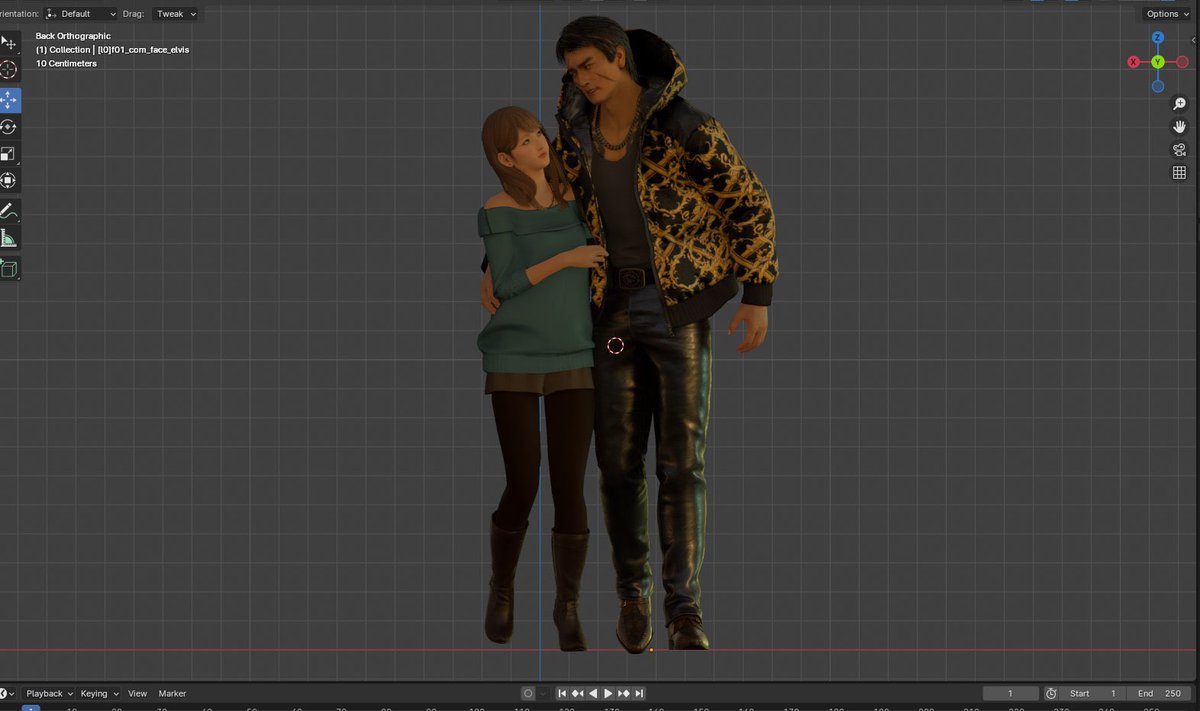
Task: Click the 'Back Orthographic' view label
Action: click(73, 36)
